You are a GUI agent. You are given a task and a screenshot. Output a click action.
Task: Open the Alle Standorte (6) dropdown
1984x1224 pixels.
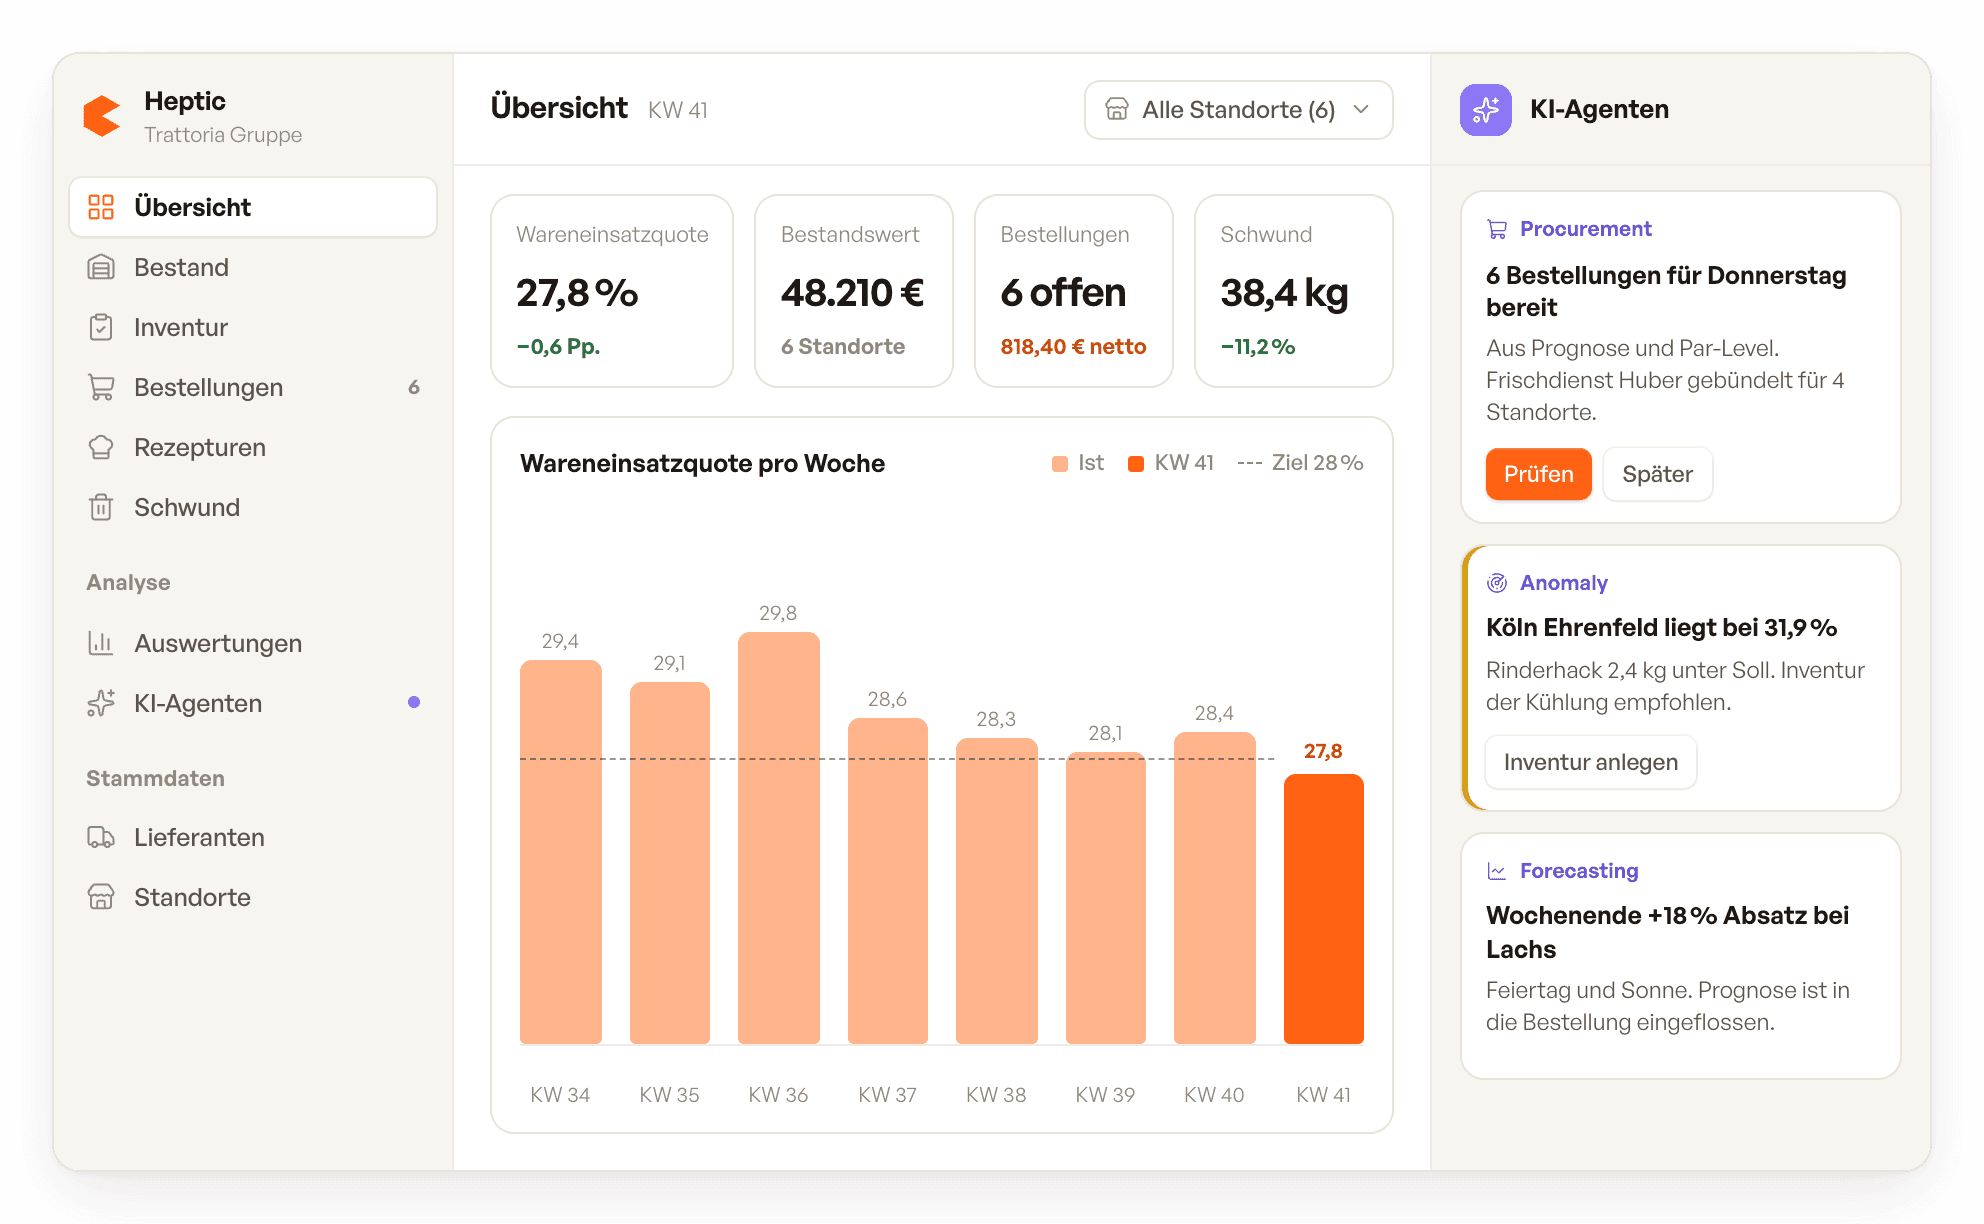pyautogui.click(x=1239, y=110)
